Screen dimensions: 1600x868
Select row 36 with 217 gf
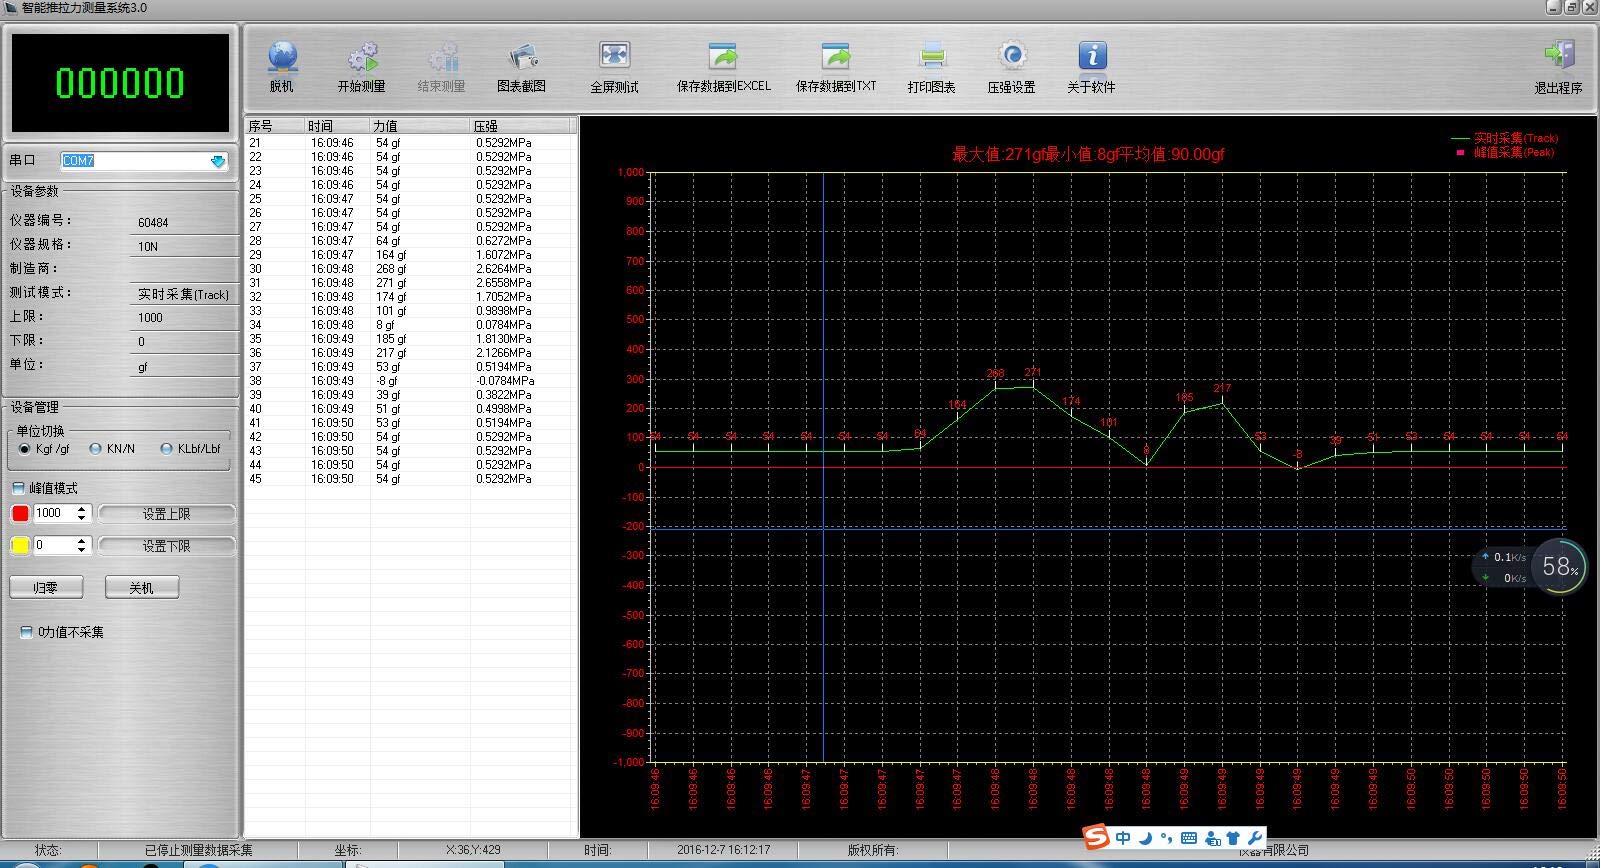click(410, 353)
